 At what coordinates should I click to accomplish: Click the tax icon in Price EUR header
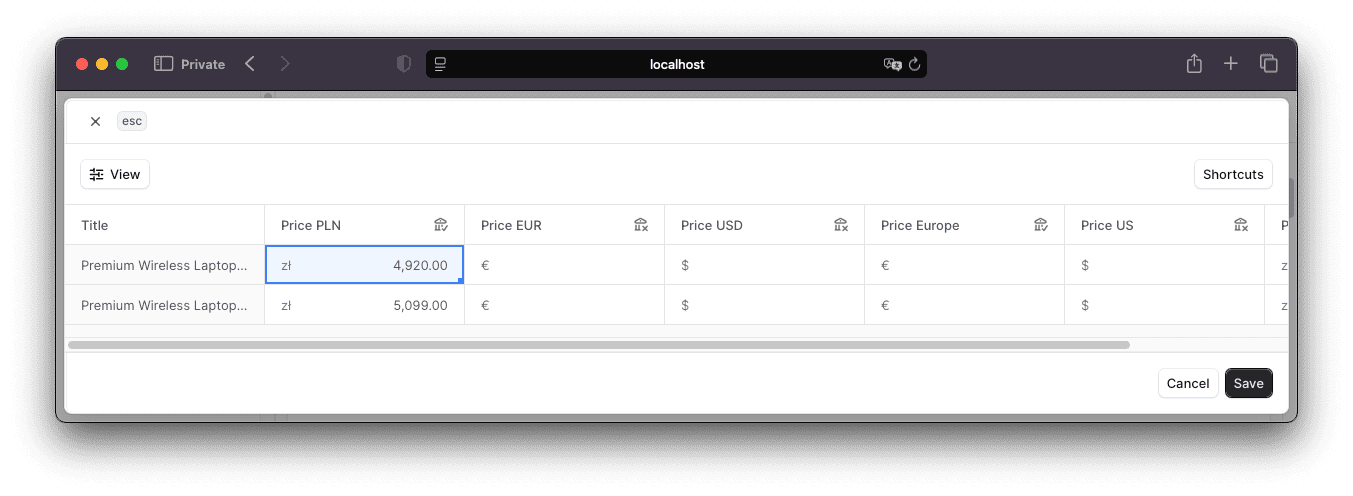pos(641,225)
